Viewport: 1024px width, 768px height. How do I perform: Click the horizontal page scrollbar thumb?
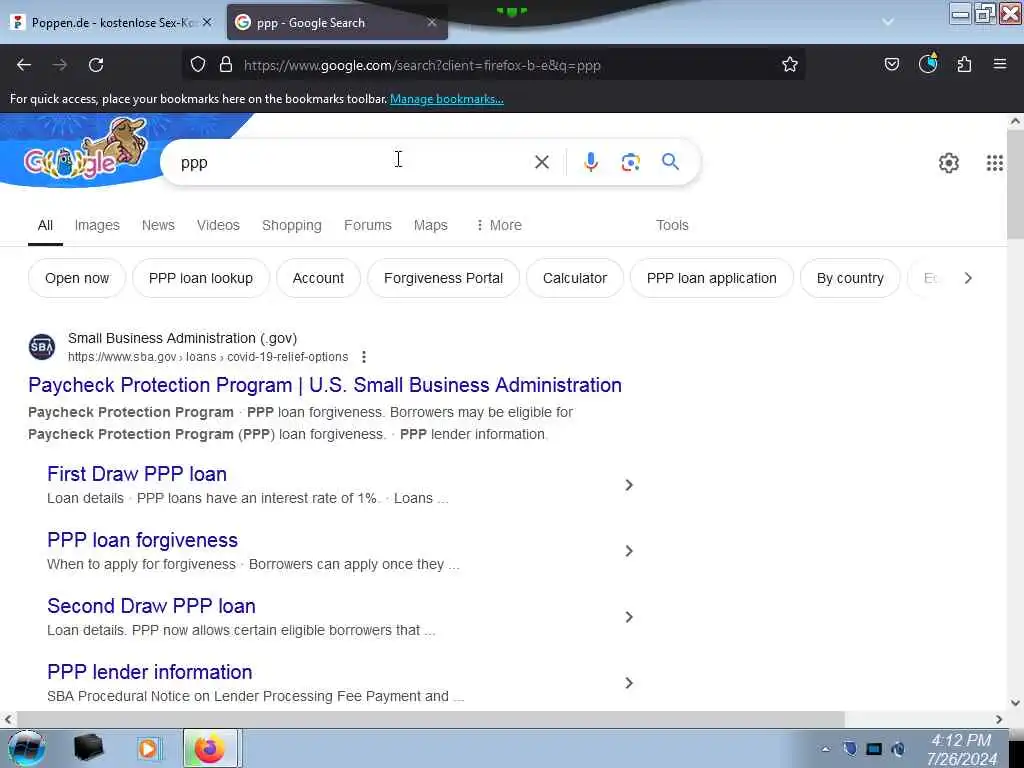430,719
